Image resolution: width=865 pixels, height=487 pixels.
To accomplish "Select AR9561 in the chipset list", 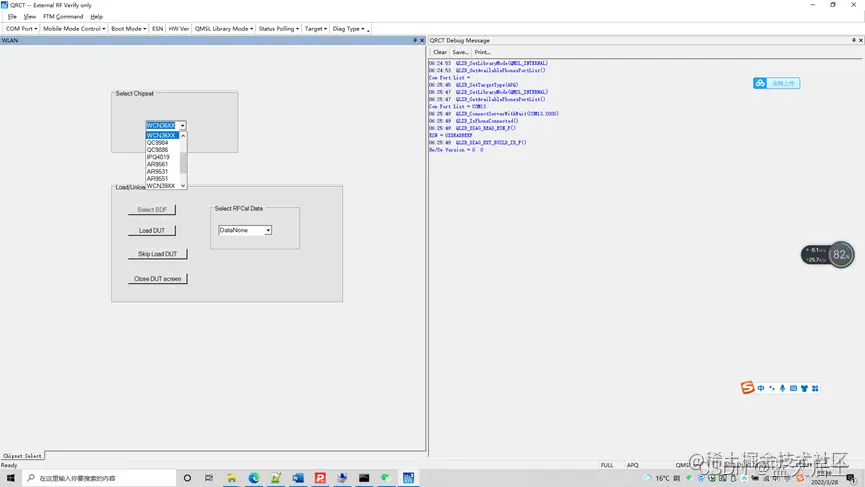I will click(162, 164).
